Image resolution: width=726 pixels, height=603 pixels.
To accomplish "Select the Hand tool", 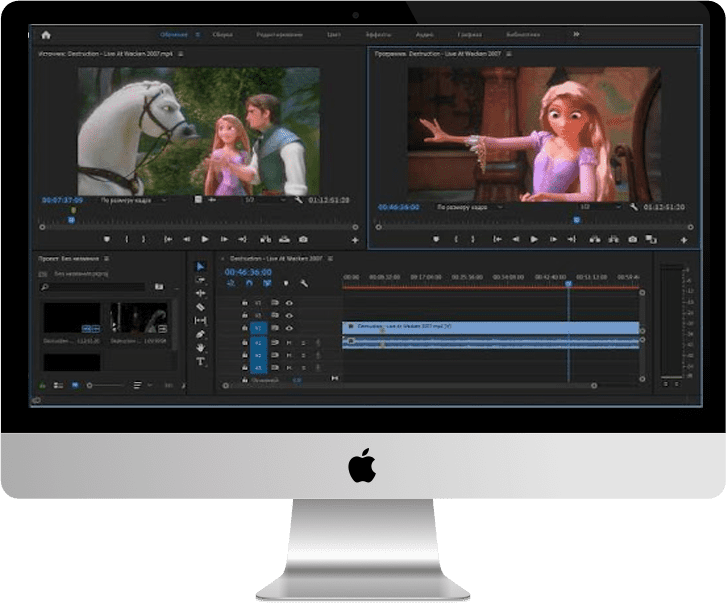I will (200, 348).
